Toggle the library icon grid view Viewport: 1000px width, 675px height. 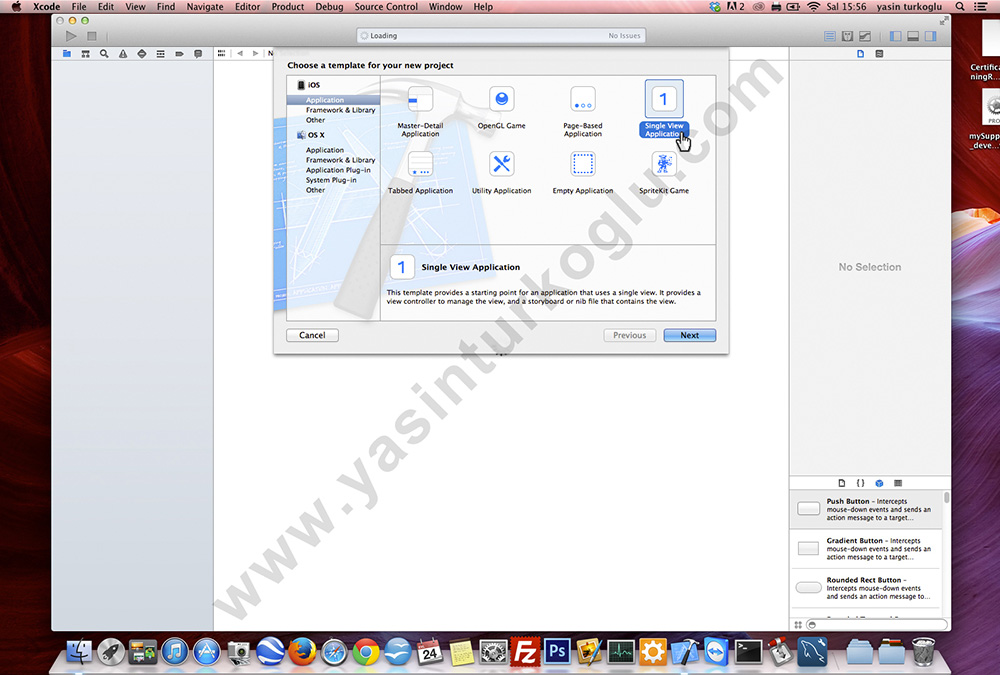click(x=798, y=625)
